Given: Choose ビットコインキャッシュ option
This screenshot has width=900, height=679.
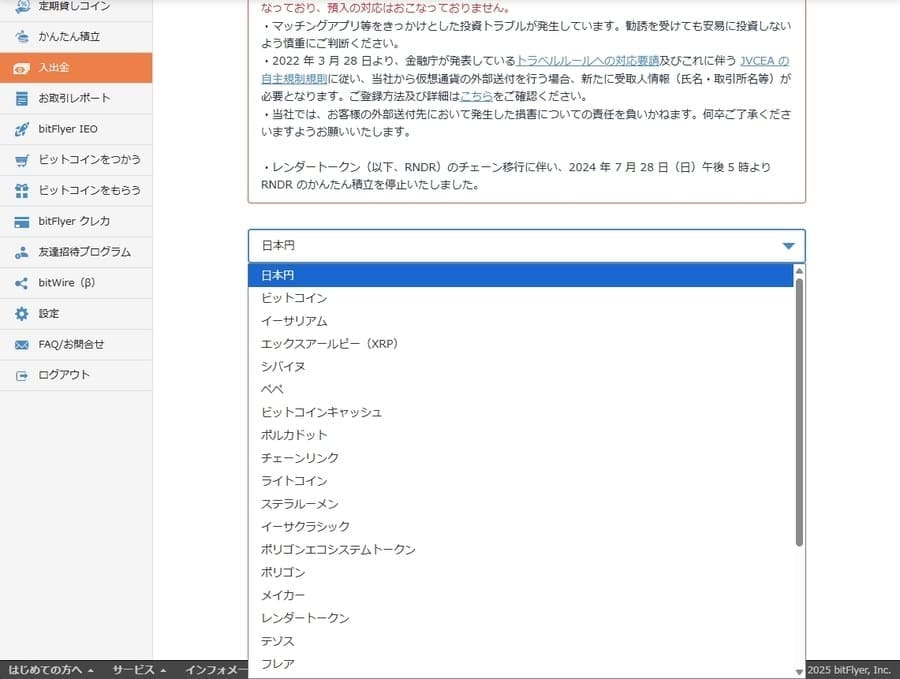Looking at the screenshot, I should click(521, 412).
